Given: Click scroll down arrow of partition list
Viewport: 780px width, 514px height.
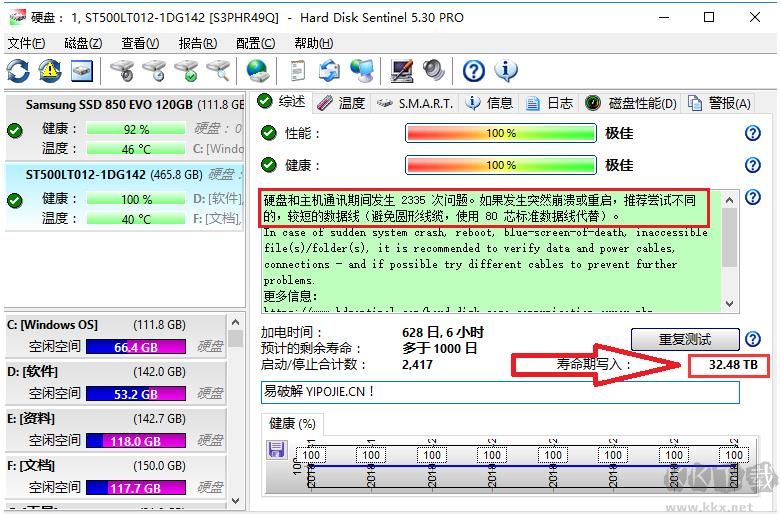Looking at the screenshot, I should pos(236,501).
